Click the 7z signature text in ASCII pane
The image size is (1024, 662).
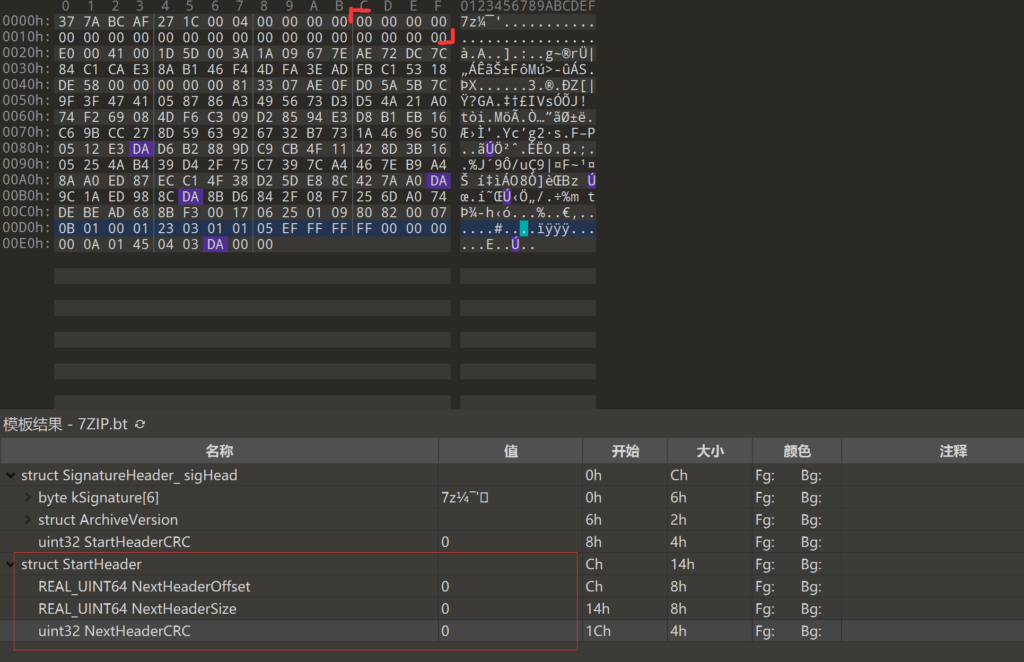[470, 22]
